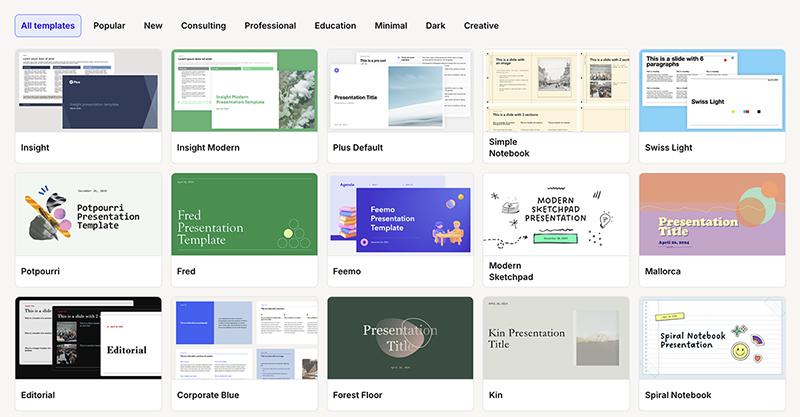The image size is (800, 417).
Task: Click the Insight Modern label
Action: (x=208, y=148)
